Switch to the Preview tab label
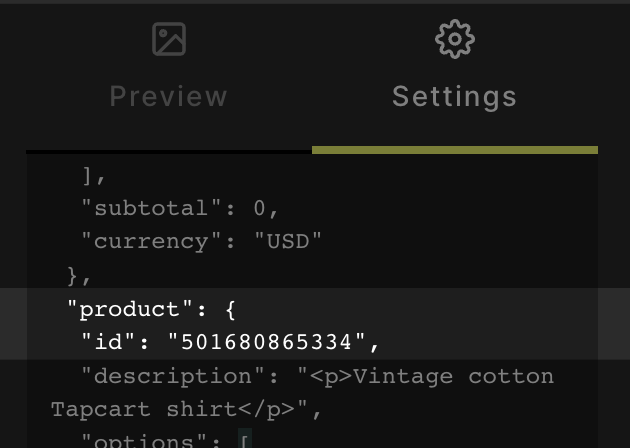Image resolution: width=630 pixels, height=448 pixels. pyautogui.click(x=169, y=96)
